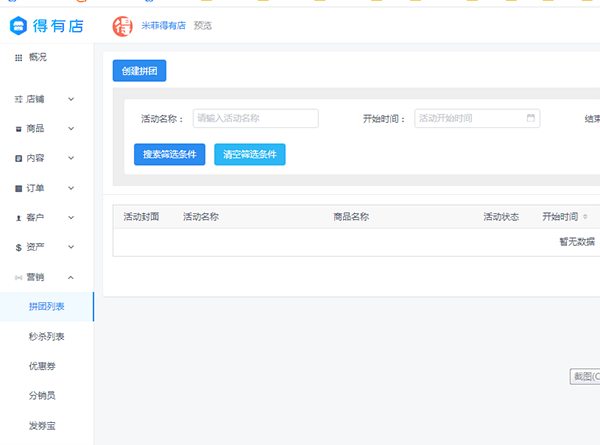Click calendar icon in 开始时间 field
Screen dimensions: 600x445
tap(530, 118)
